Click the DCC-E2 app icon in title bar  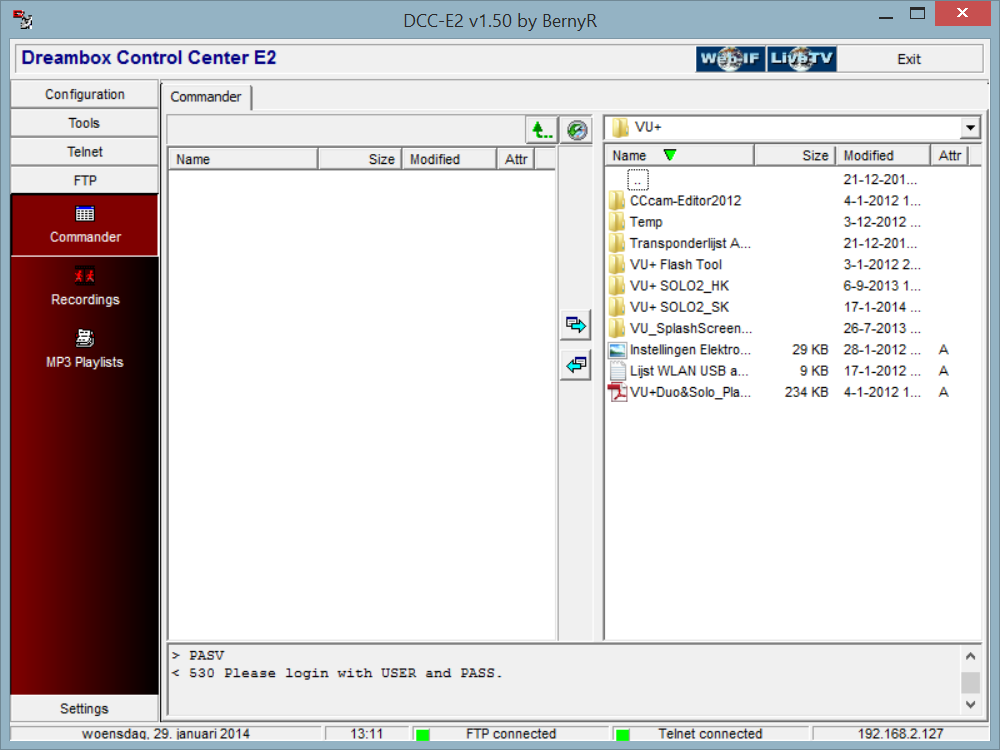point(23,20)
